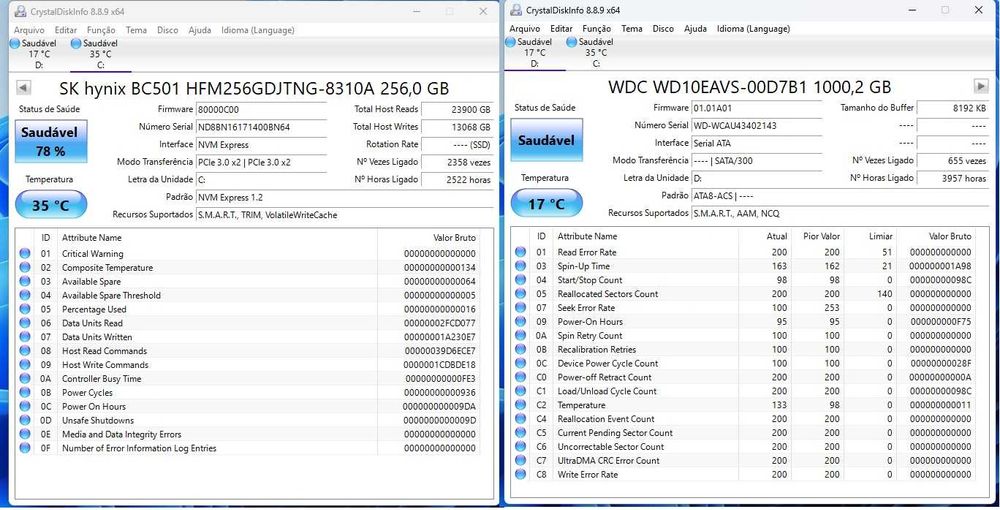This screenshot has width=1000, height=510.
Task: Open Editar menu in left window
Action: click(x=66, y=30)
